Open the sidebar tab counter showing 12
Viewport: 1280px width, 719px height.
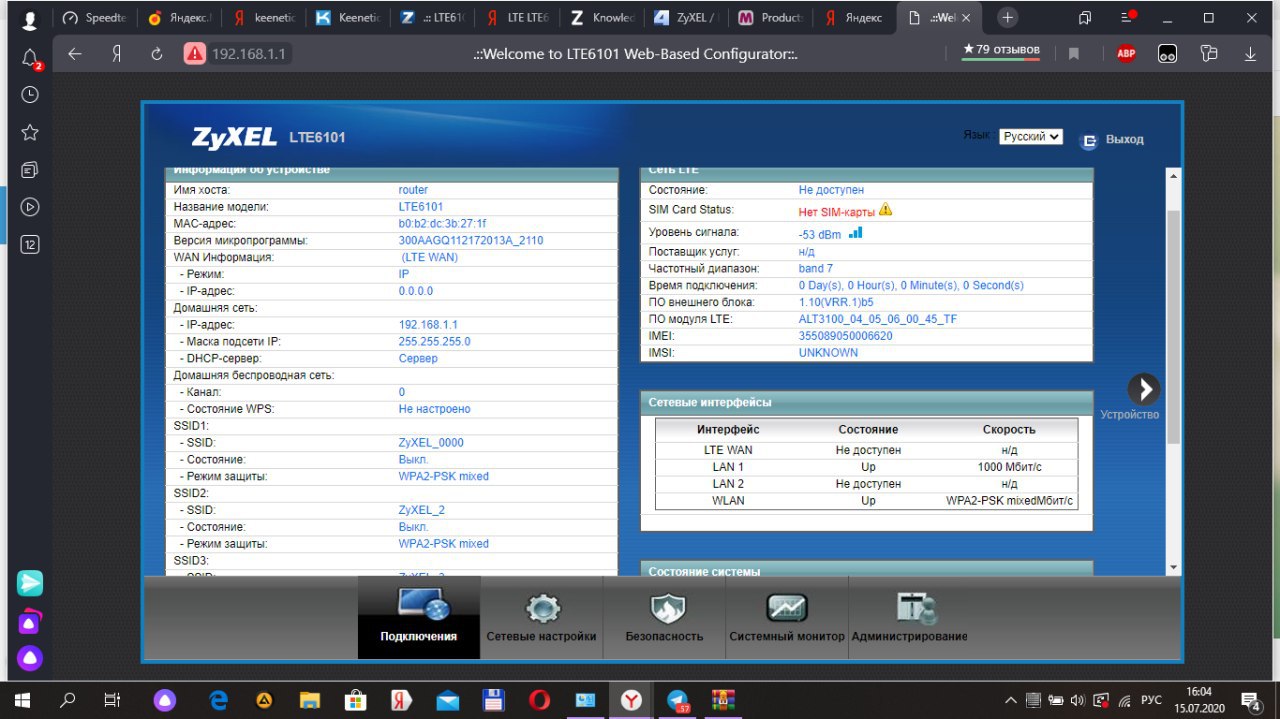pos(30,244)
